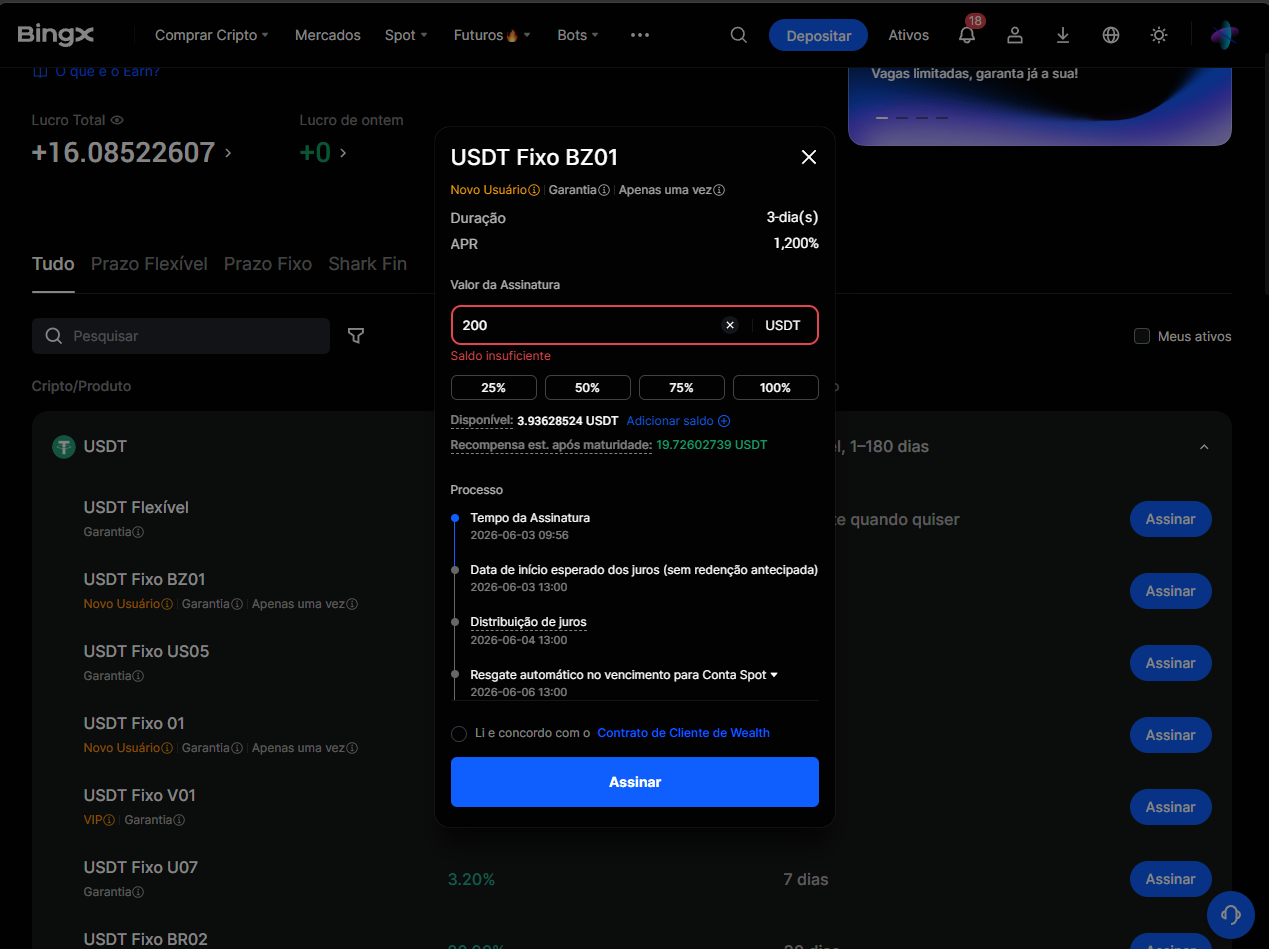Image resolution: width=1269 pixels, height=949 pixels.
Task: Click Assinar on USDT Fixo V01 row
Action: [x=1171, y=807]
